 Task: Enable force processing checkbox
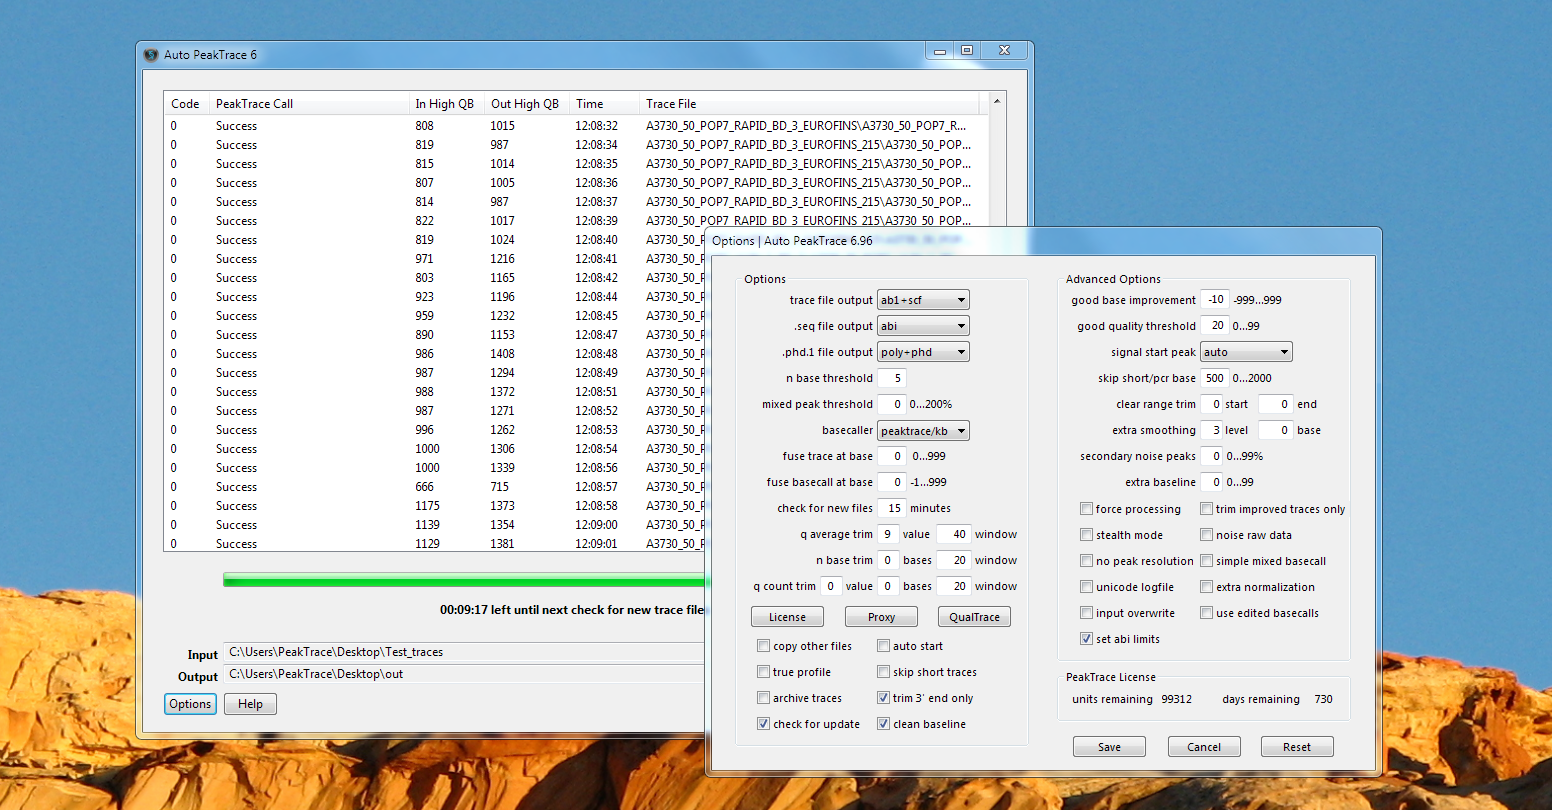(1087, 509)
